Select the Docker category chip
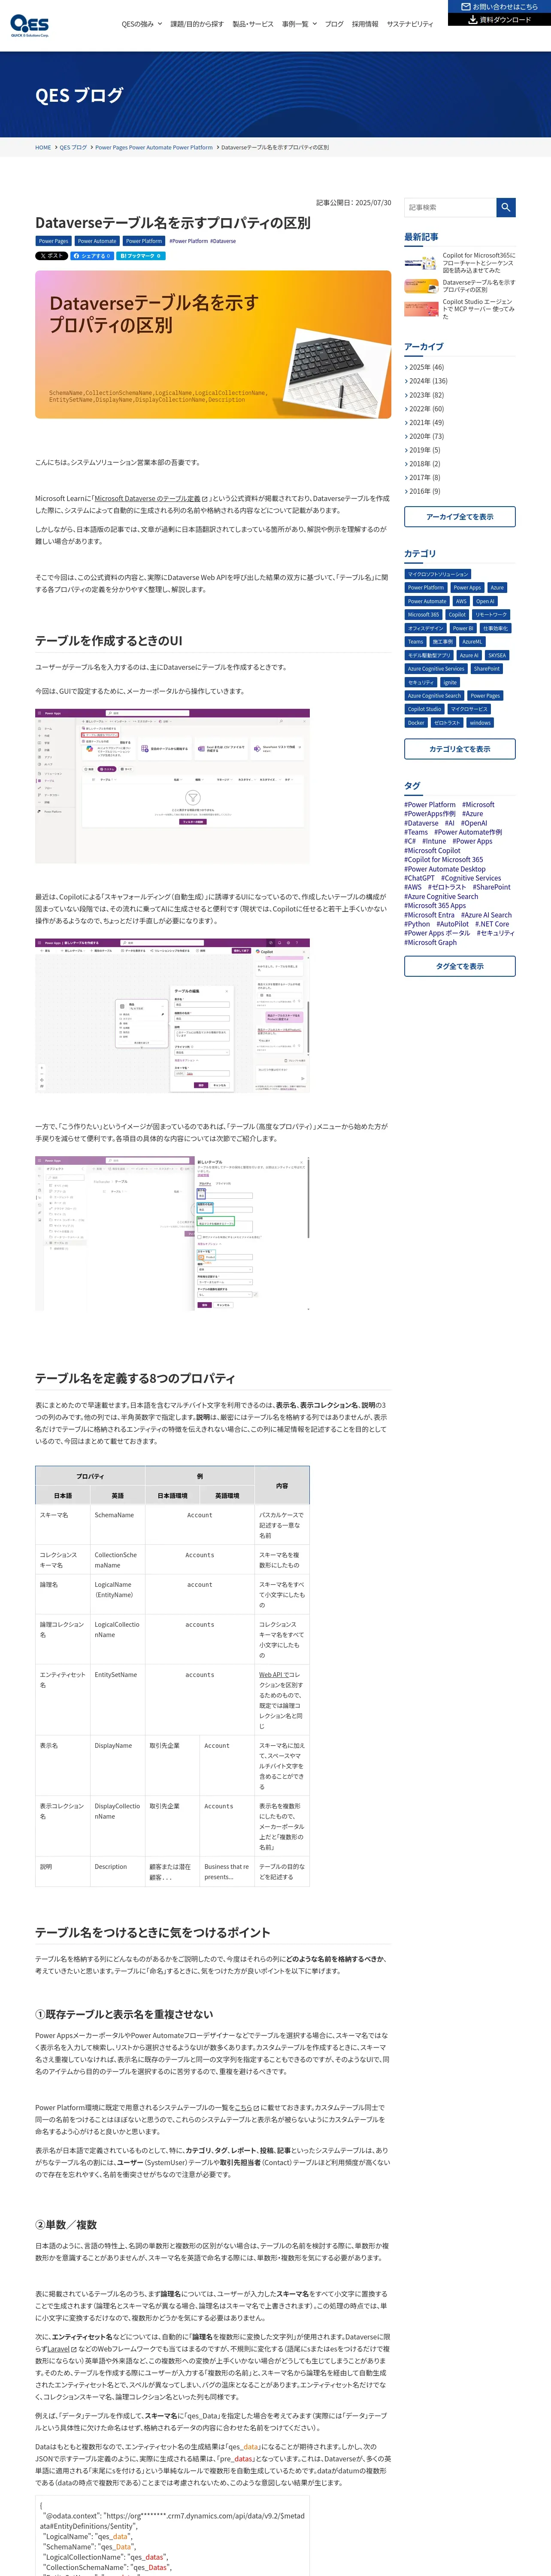 click(x=416, y=722)
